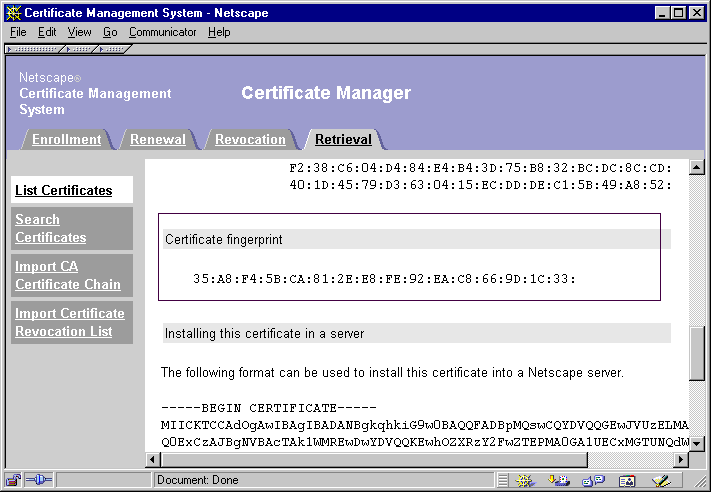Open Import Certificate Revocation List
Image resolution: width=711 pixels, height=492 pixels.
tap(70, 322)
